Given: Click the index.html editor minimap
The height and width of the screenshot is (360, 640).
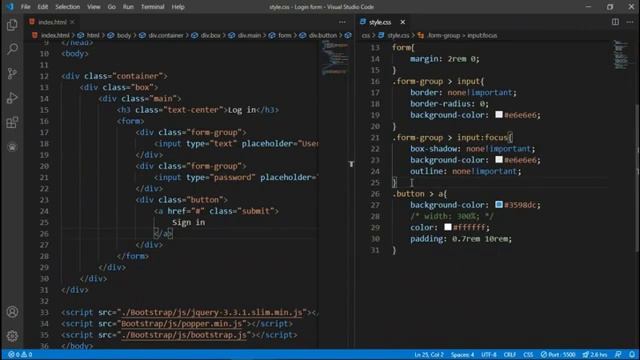Looking at the screenshot, I should (x=335, y=57).
